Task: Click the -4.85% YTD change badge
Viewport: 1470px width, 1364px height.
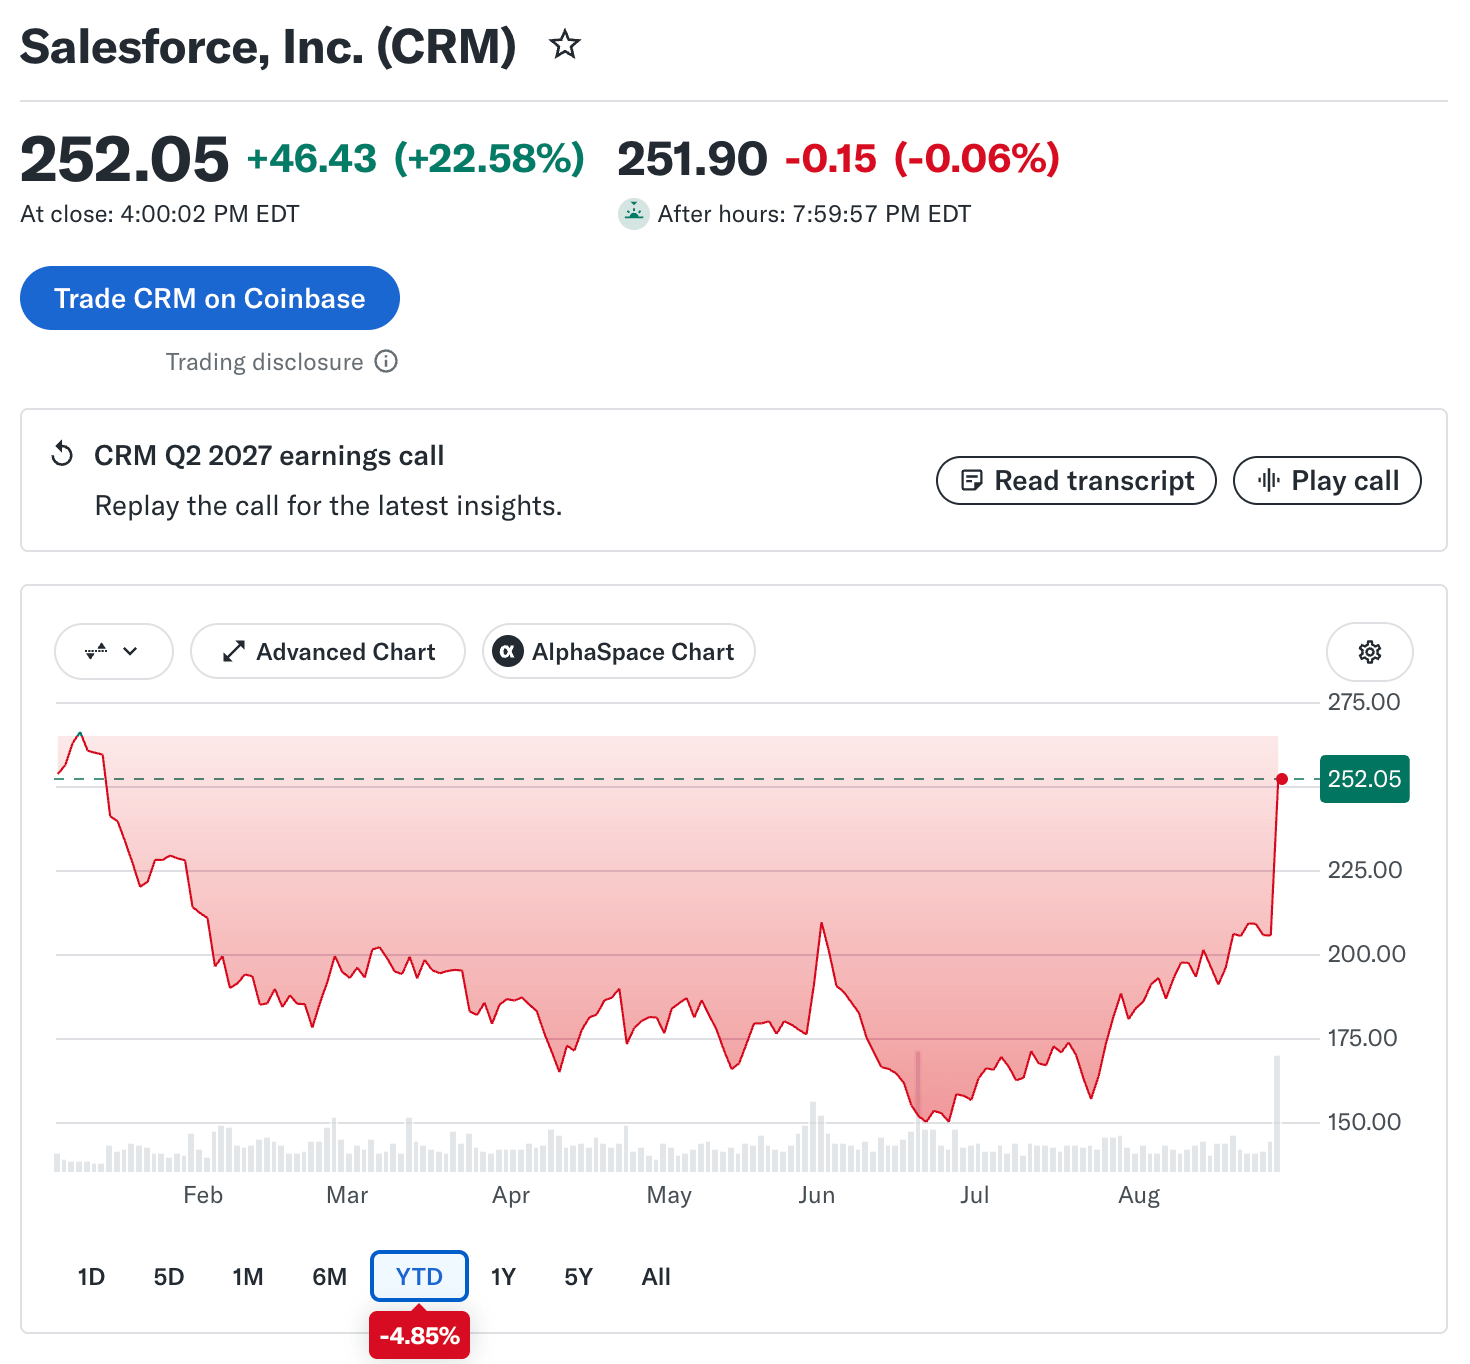Action: (x=420, y=1336)
